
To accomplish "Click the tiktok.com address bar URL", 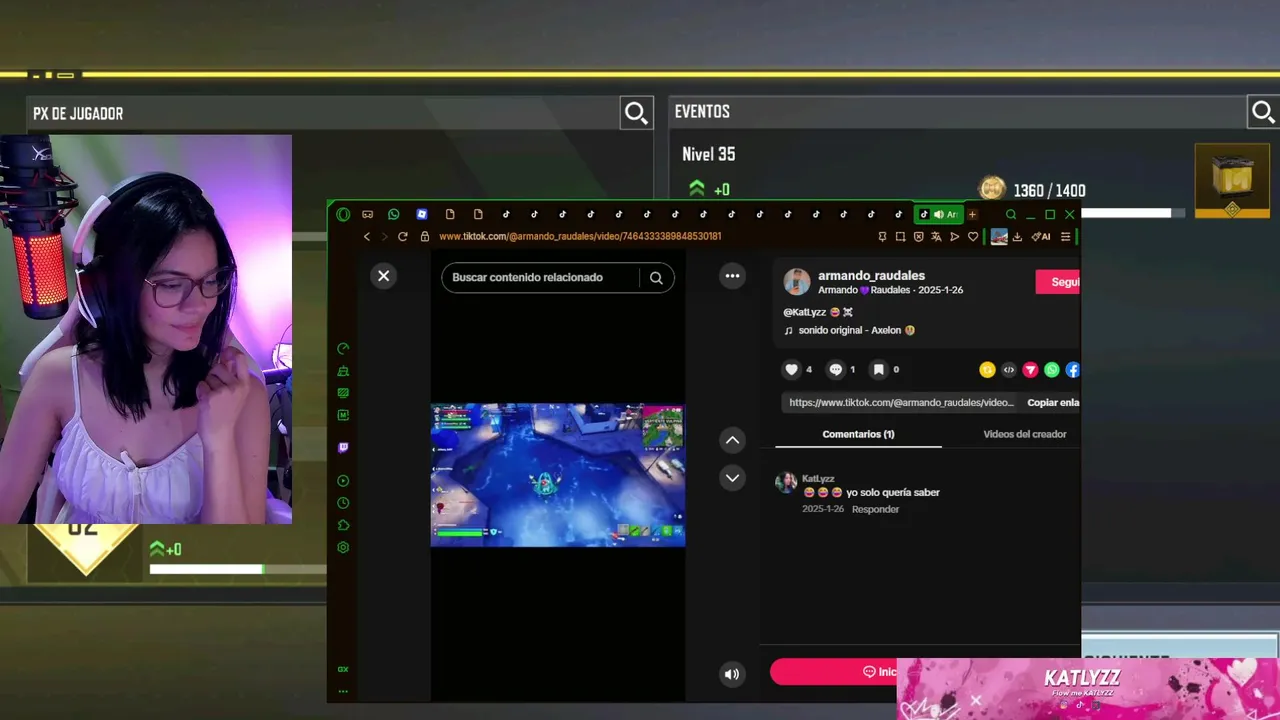I will [580, 237].
